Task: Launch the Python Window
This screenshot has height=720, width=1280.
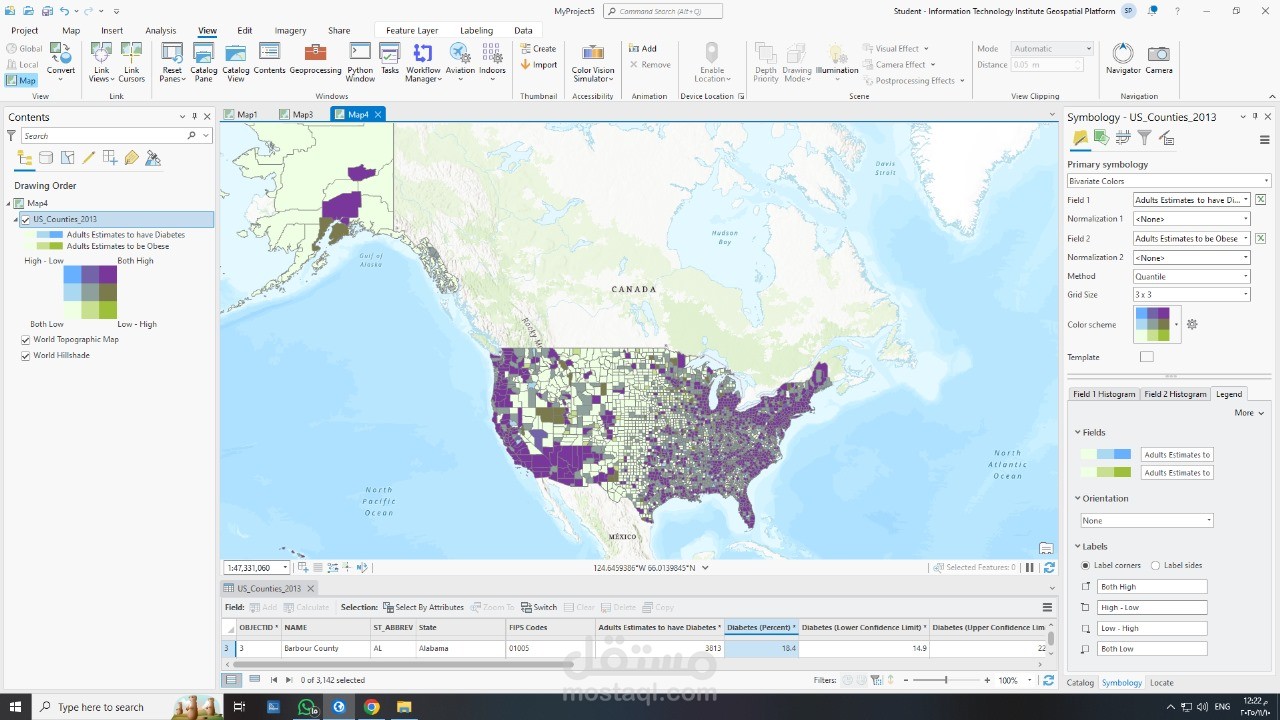Action: click(360, 61)
